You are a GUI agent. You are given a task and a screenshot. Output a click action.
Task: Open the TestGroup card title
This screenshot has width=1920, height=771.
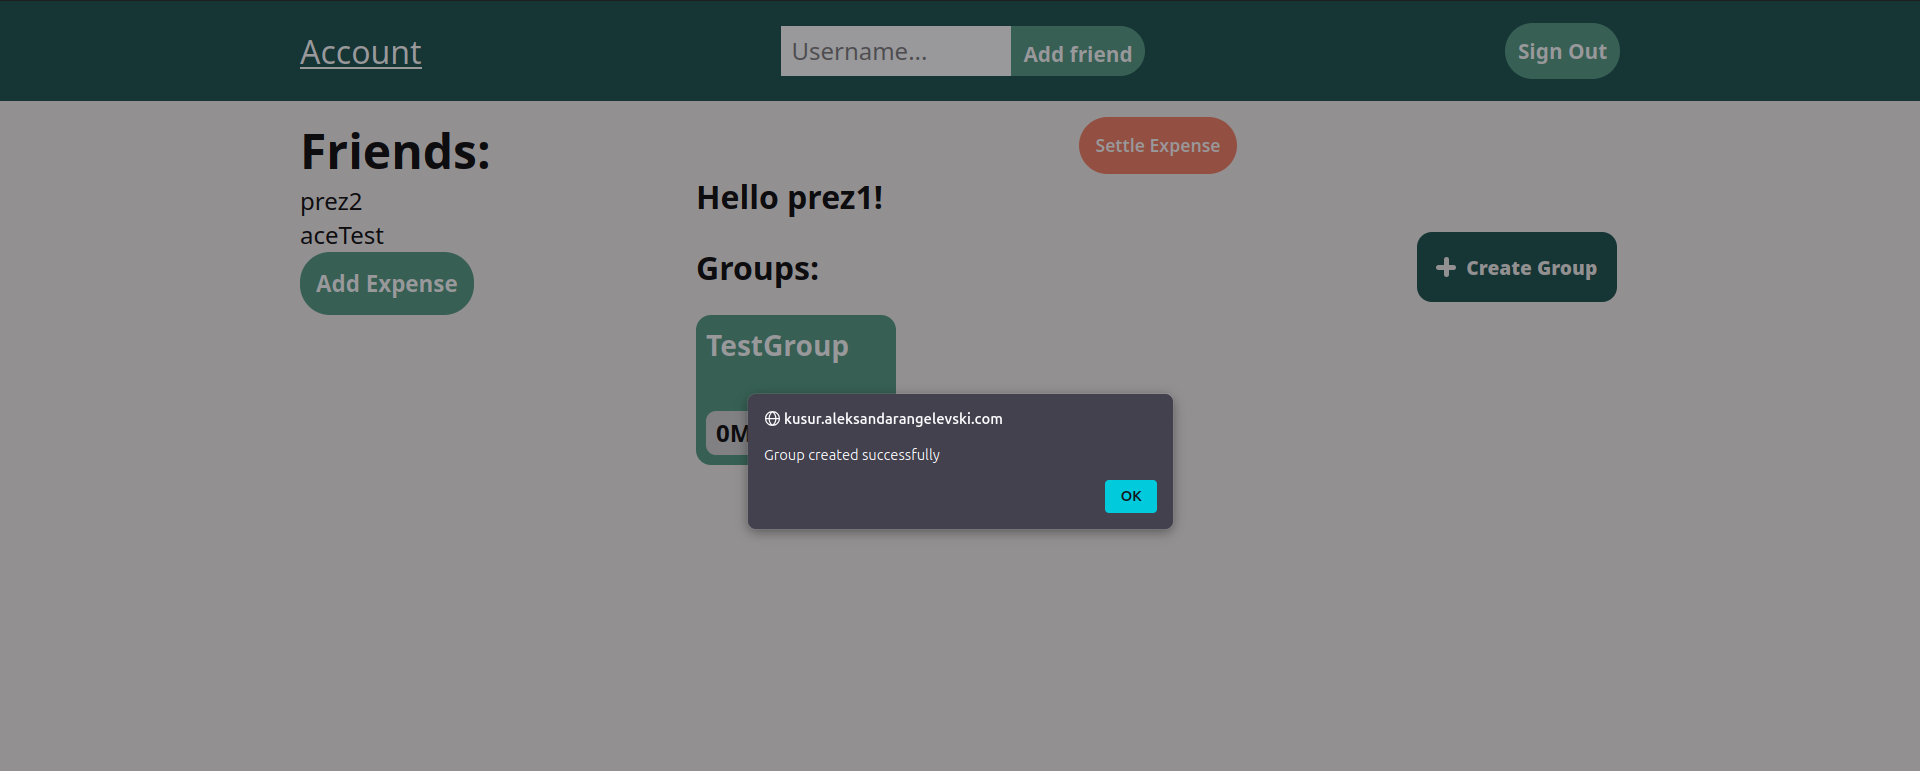point(777,346)
